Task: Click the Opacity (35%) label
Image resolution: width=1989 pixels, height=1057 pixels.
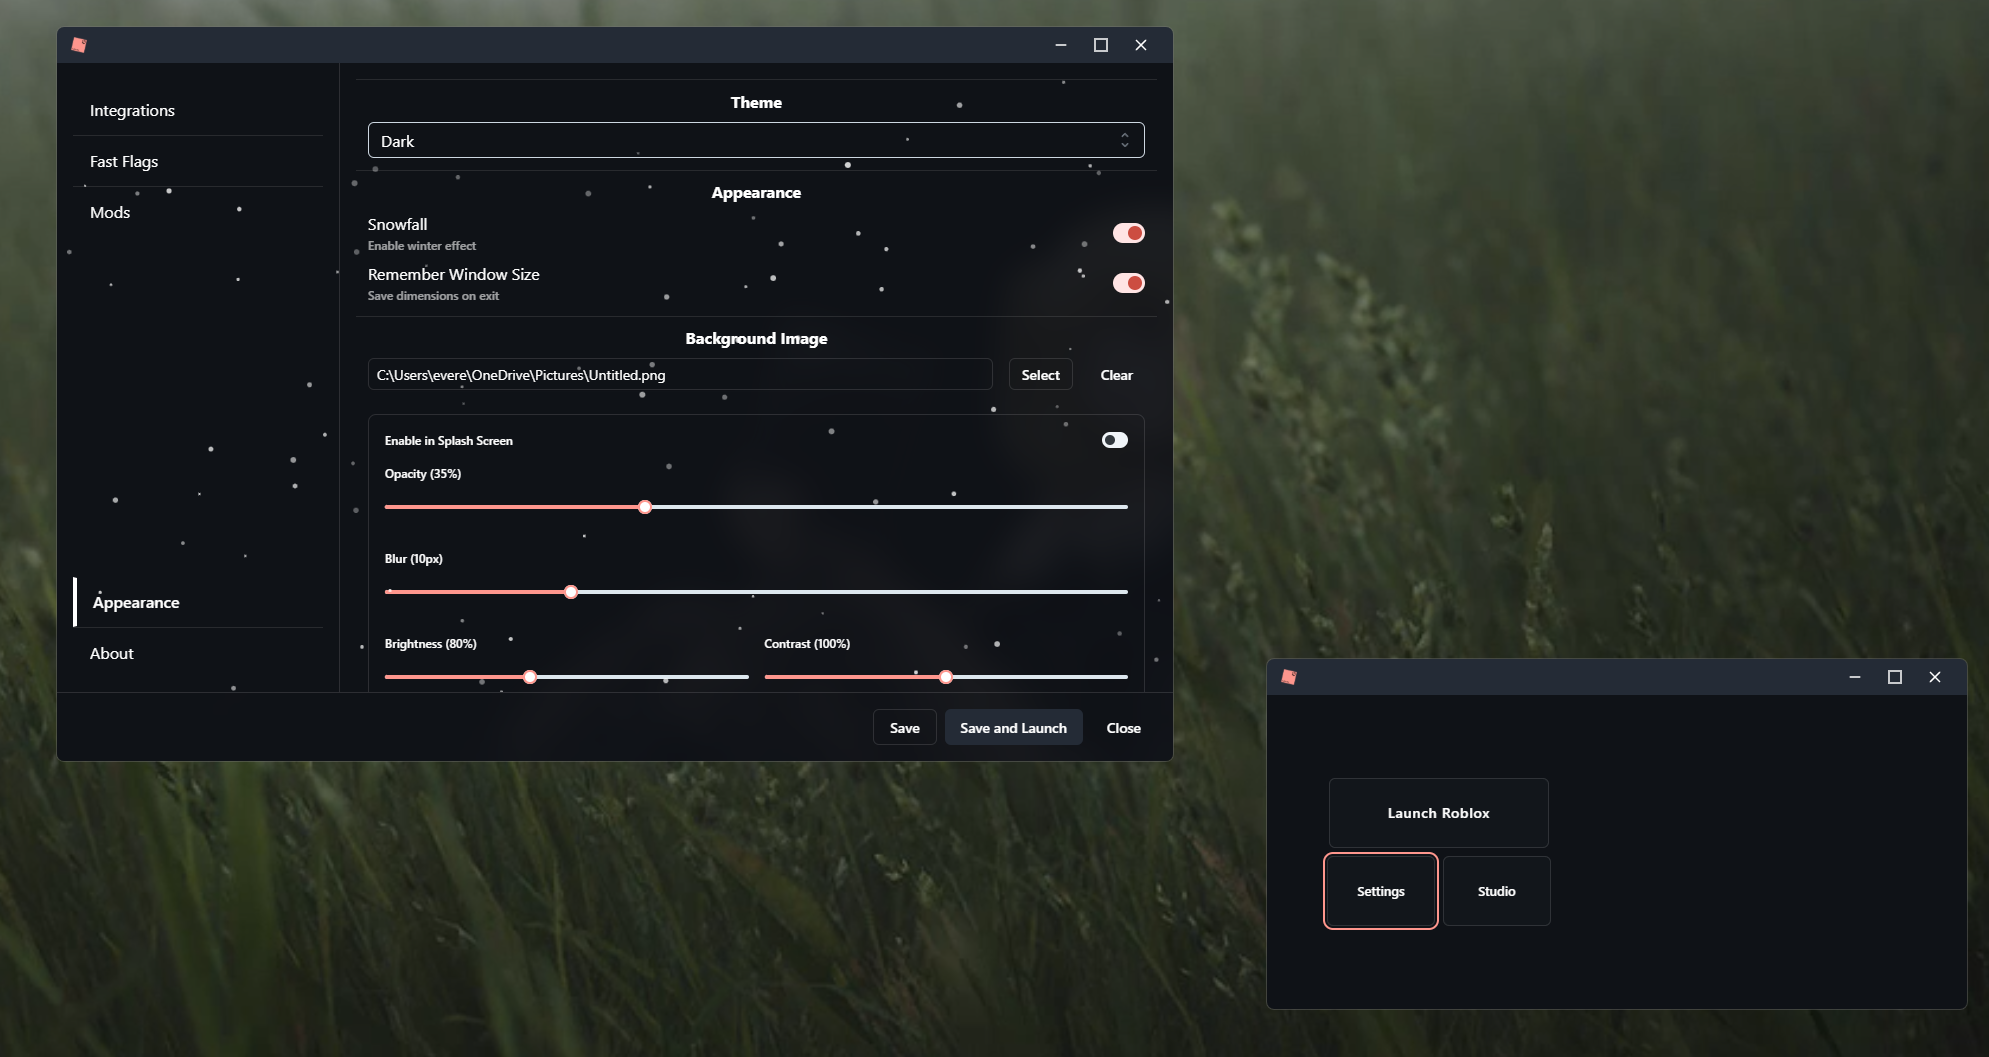Action: 423,474
